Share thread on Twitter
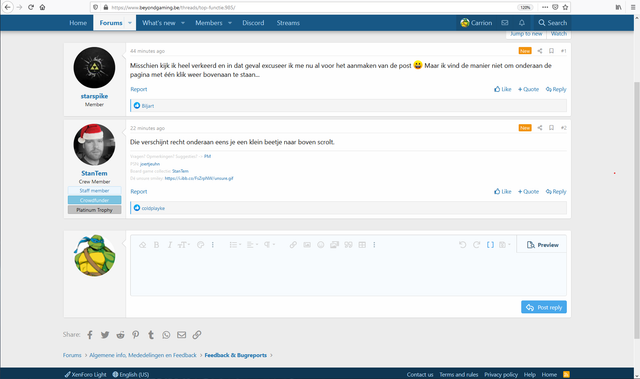Image resolution: width=640 pixels, height=379 pixels. (105, 335)
